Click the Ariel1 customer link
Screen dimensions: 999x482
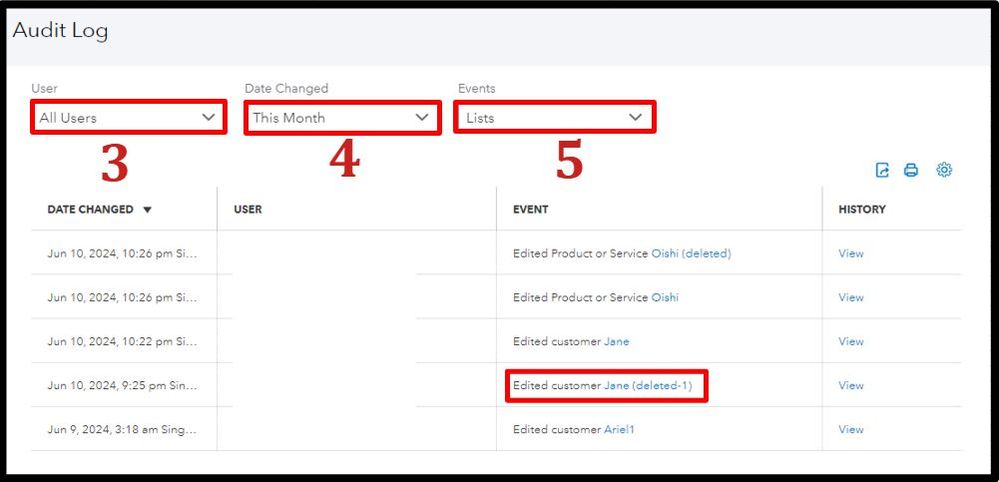tap(619, 430)
